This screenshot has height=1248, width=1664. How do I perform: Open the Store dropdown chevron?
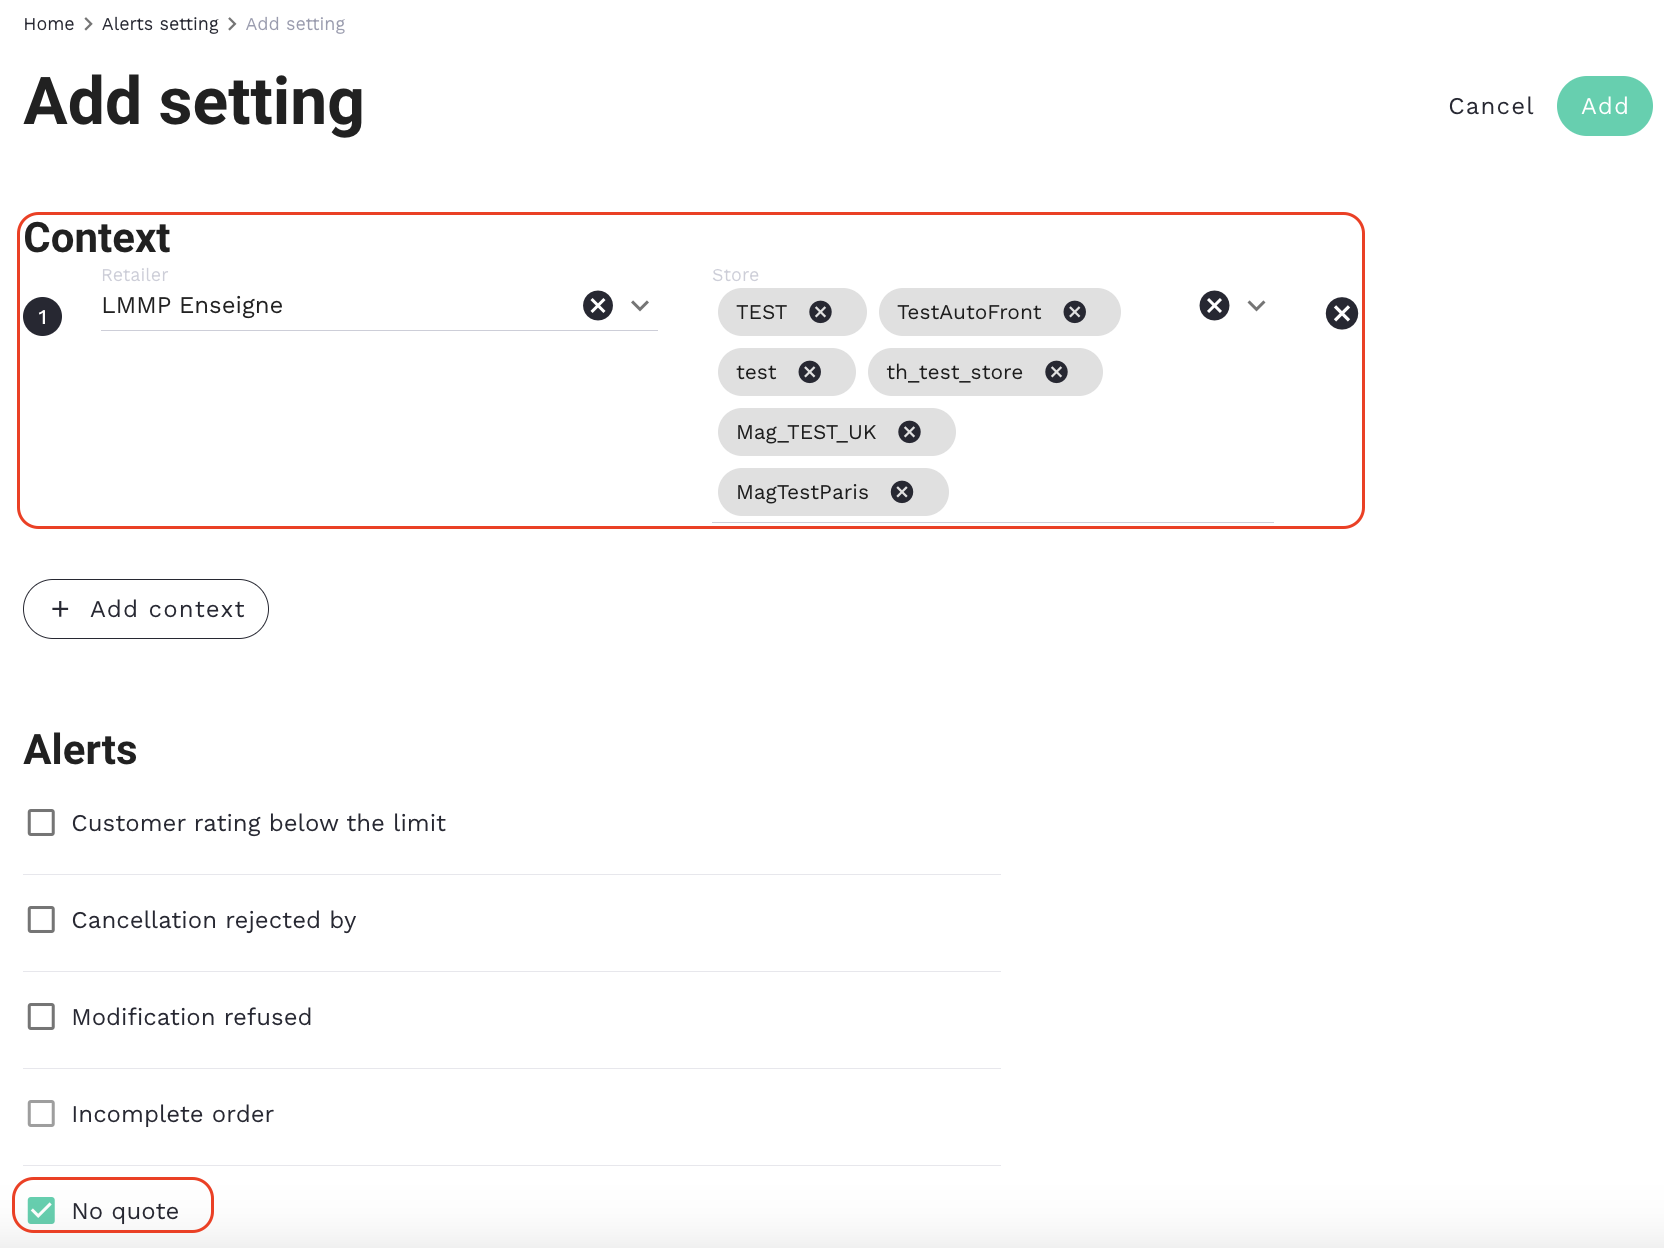(1257, 305)
